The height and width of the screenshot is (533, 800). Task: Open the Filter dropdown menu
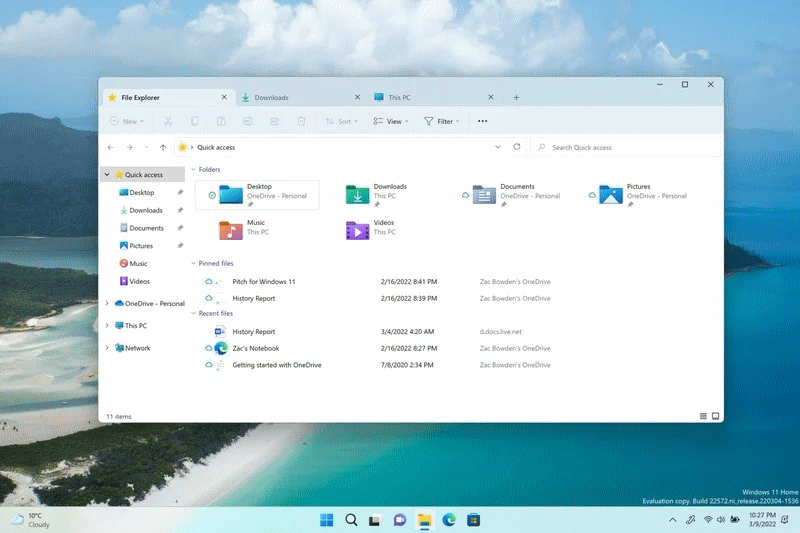pos(441,121)
